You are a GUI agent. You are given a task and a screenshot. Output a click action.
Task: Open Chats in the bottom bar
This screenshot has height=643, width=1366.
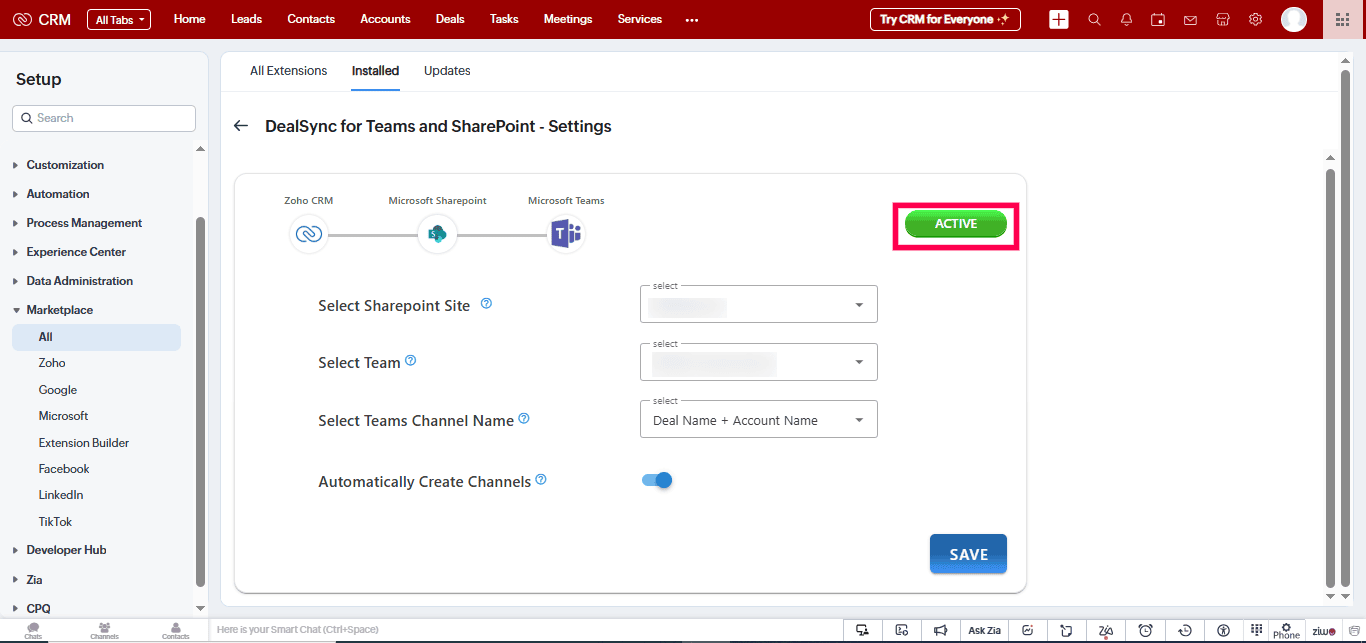tap(33, 630)
